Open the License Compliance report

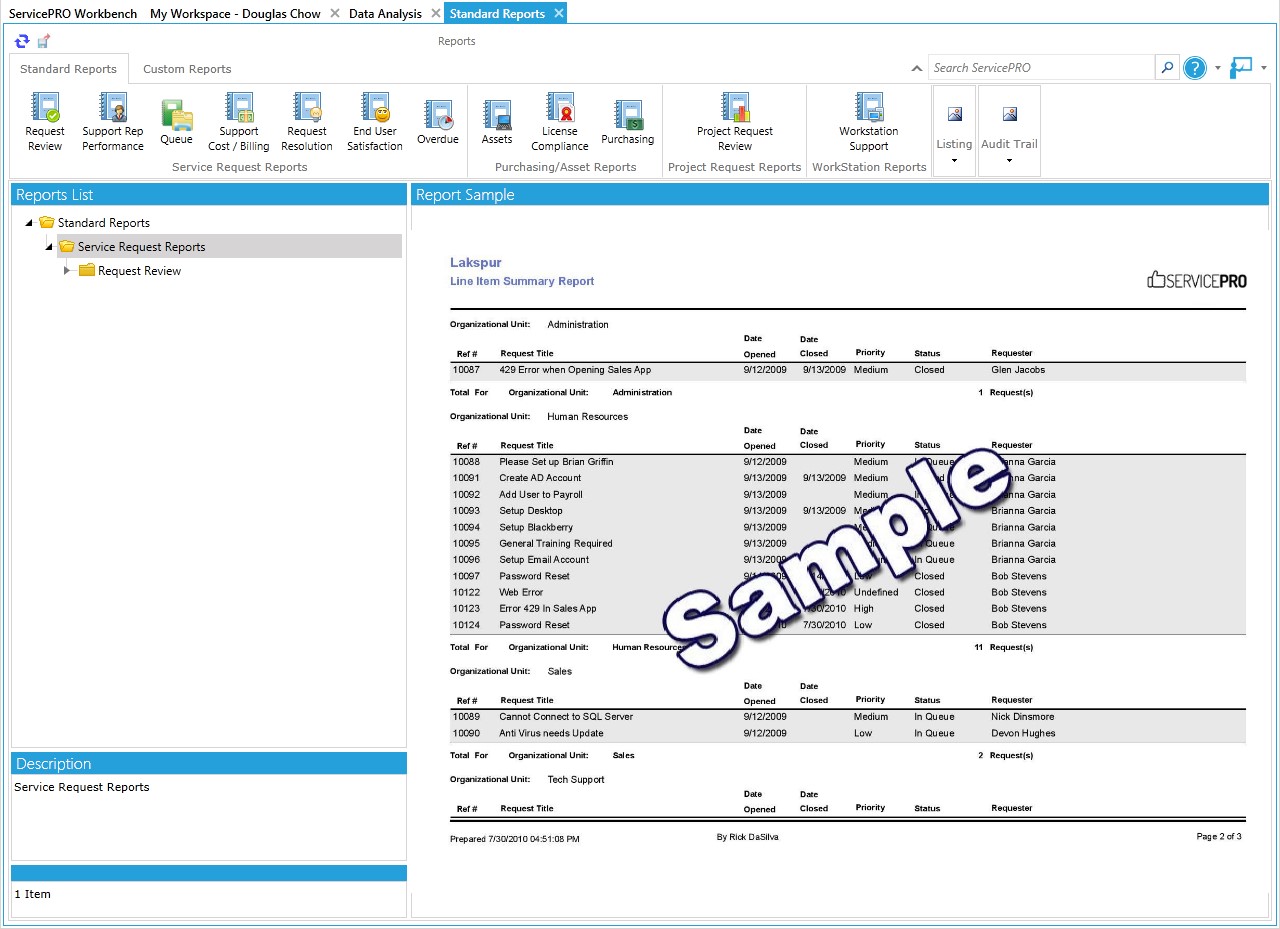pyautogui.click(x=560, y=122)
